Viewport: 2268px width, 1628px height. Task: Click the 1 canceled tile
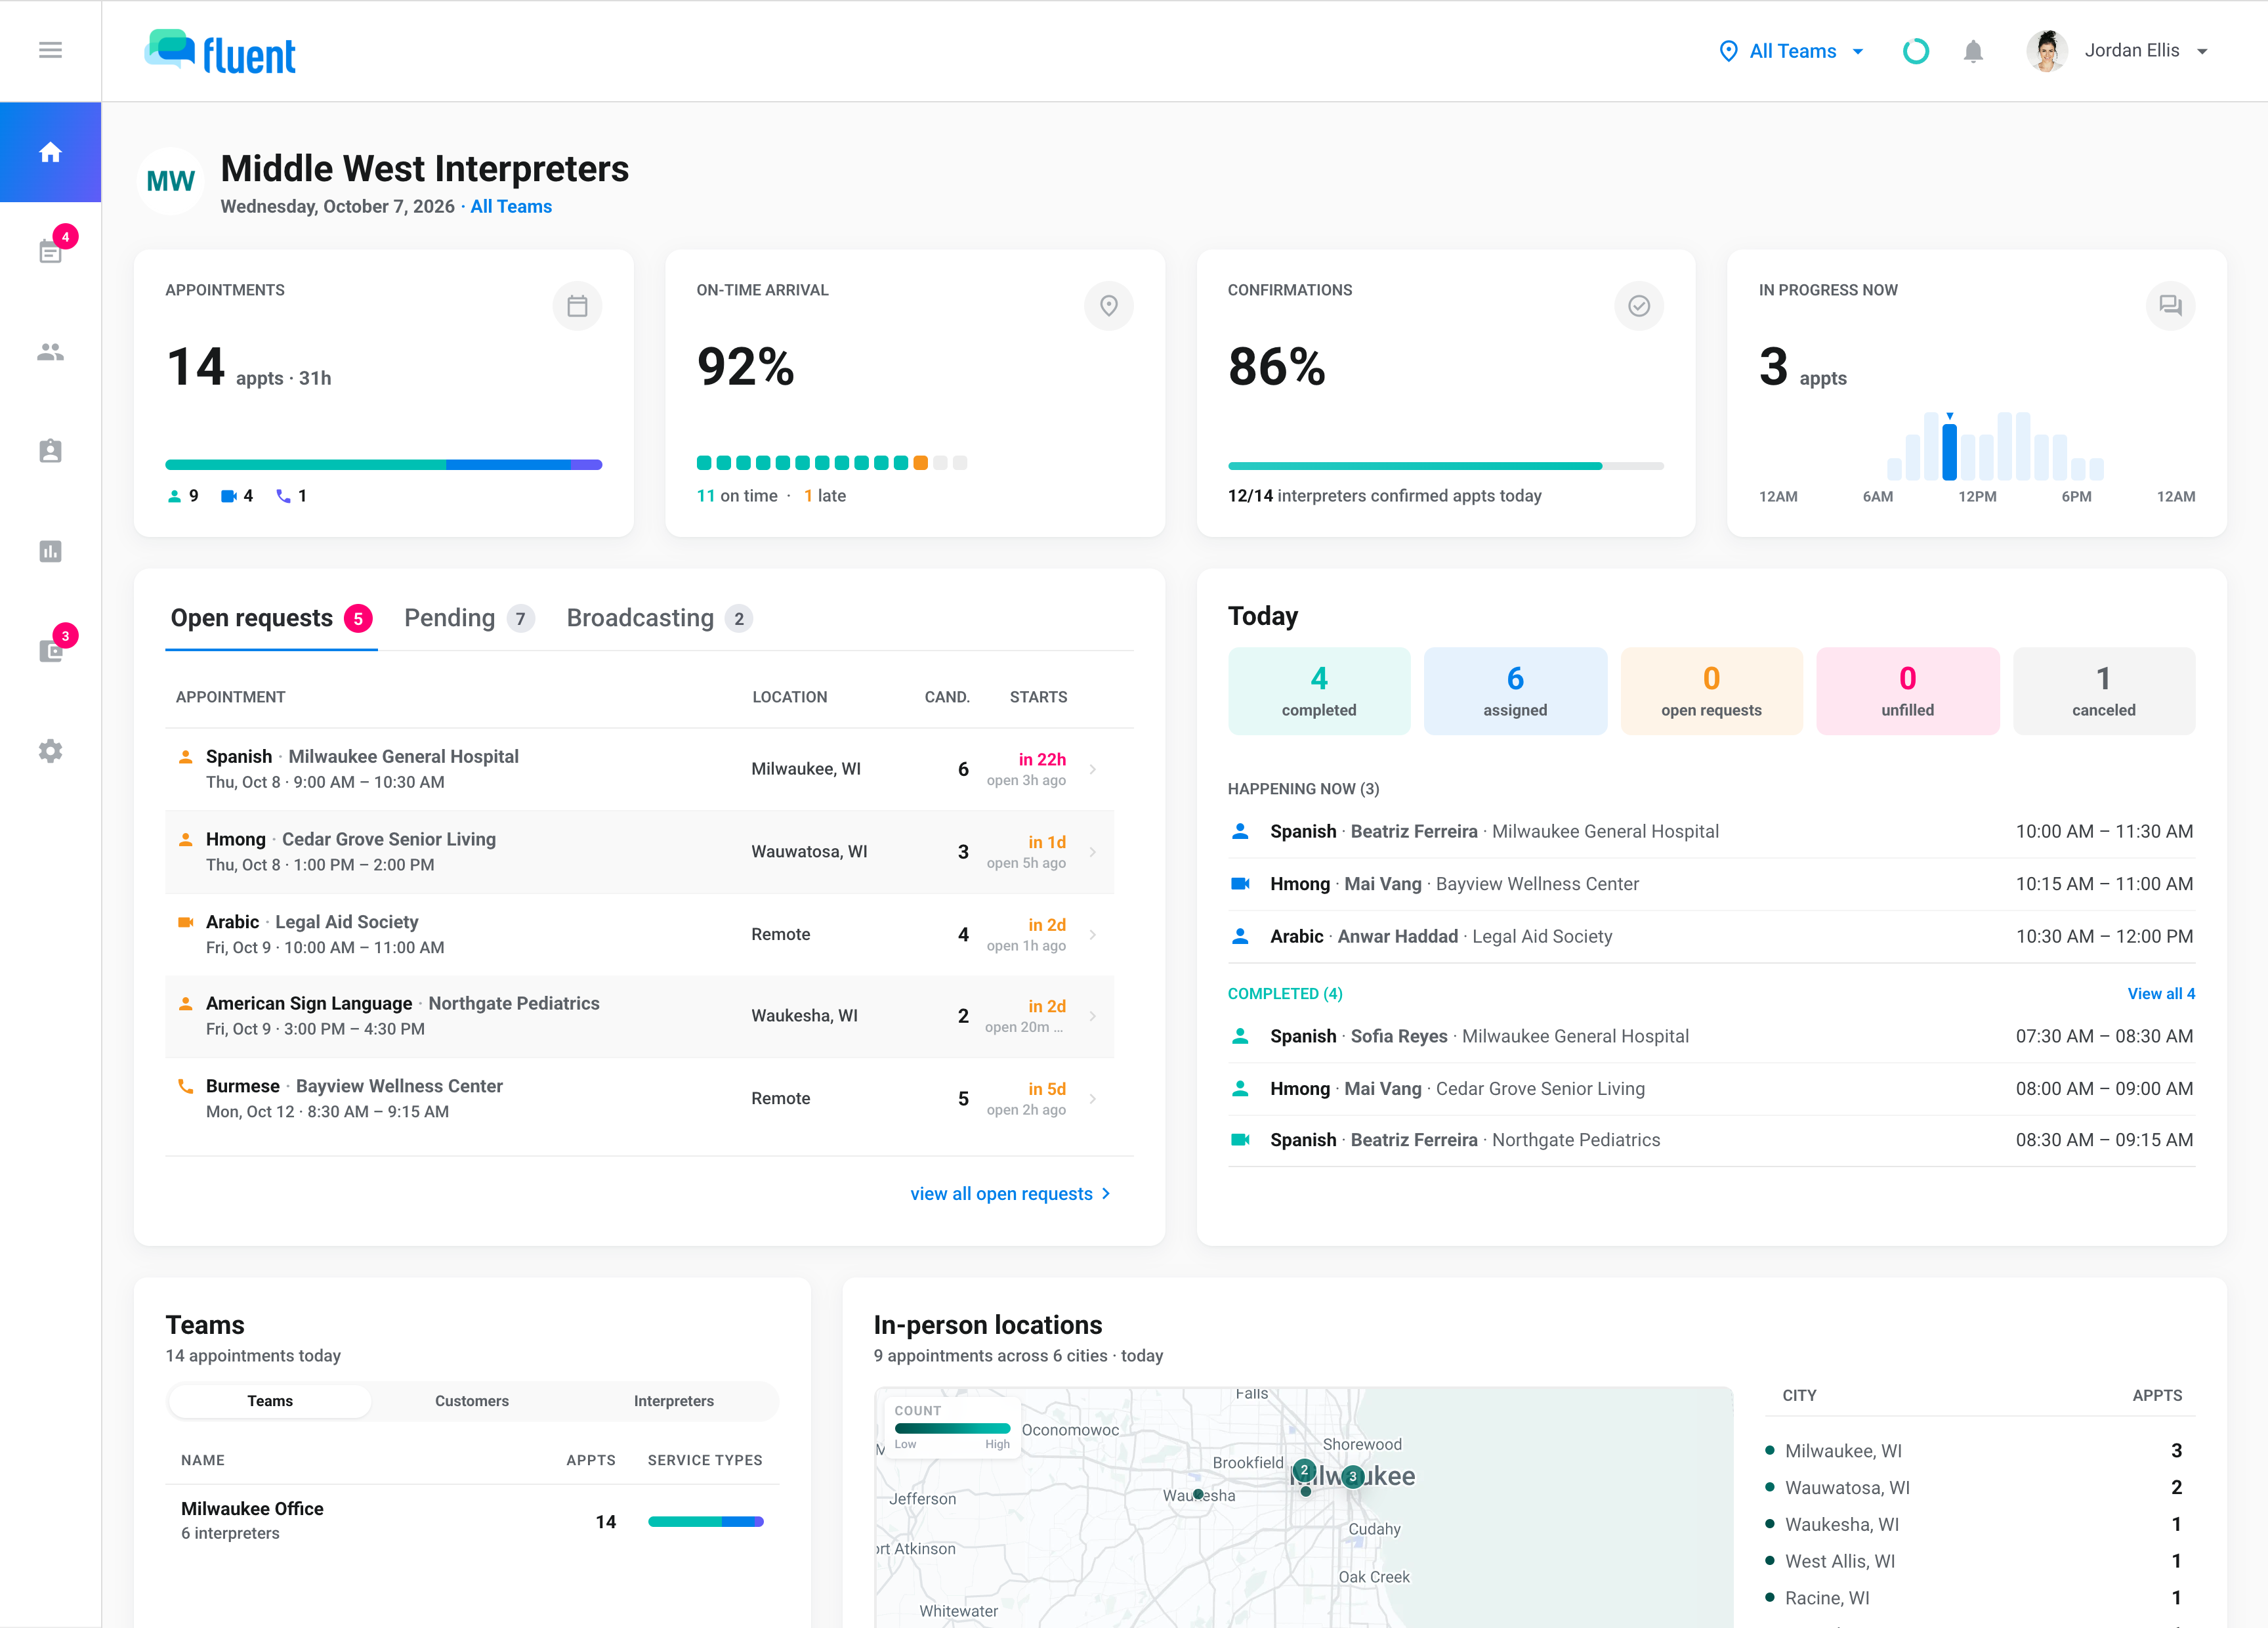2103,691
